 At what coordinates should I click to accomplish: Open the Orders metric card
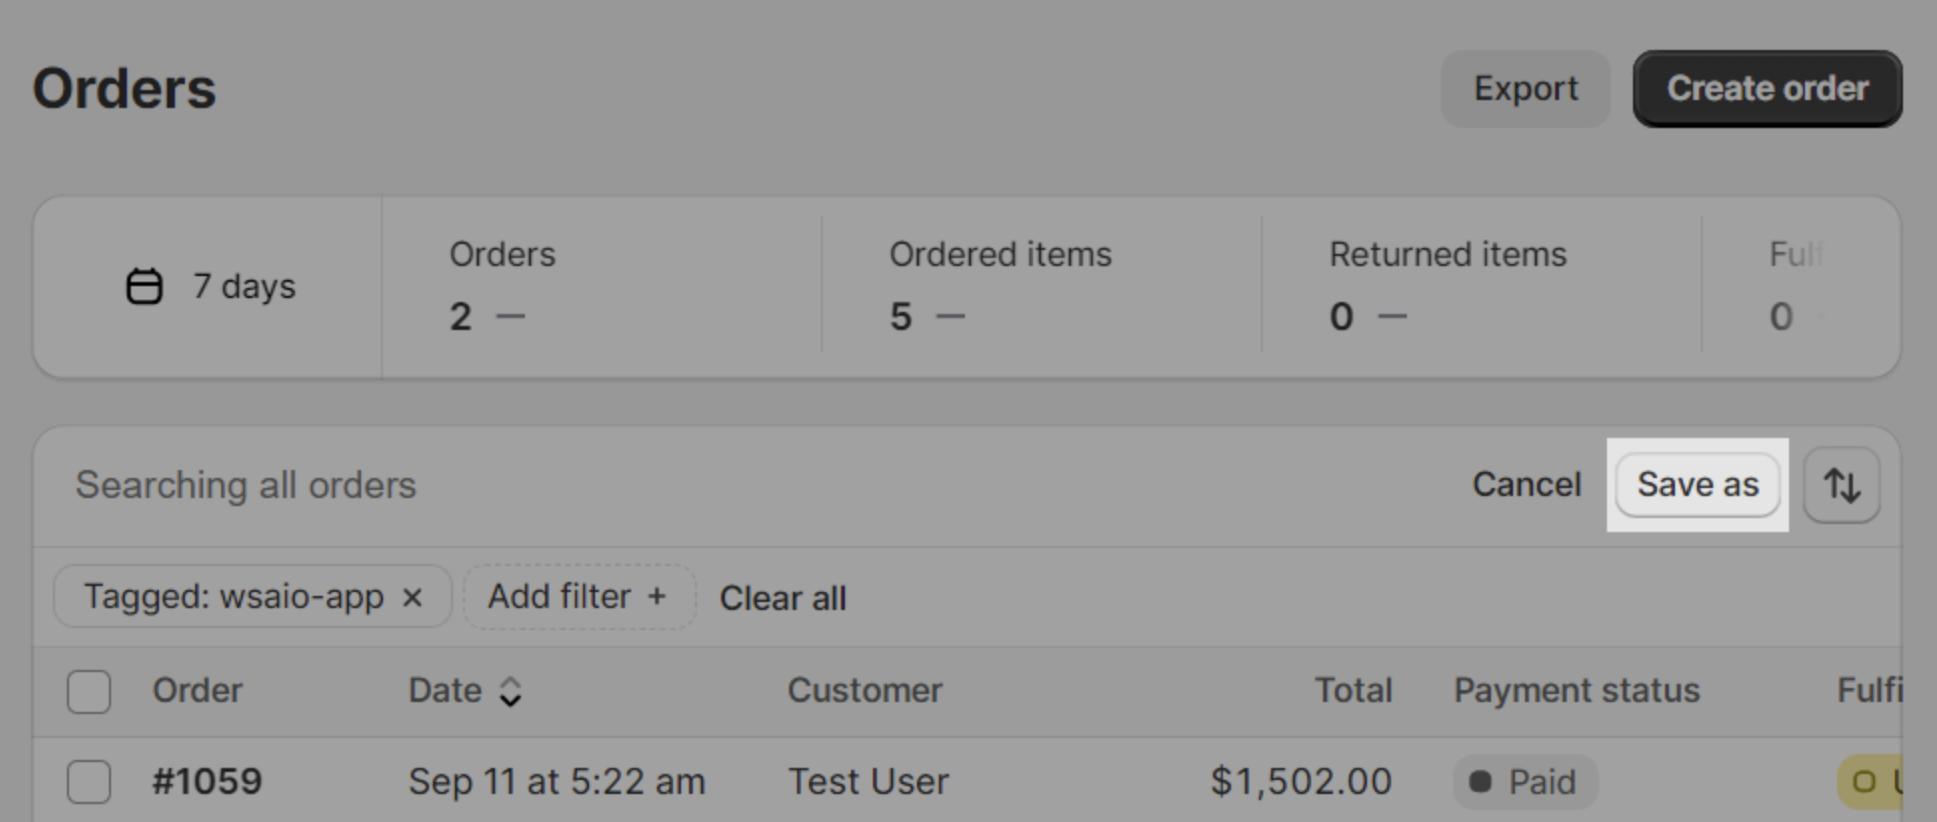pos(602,287)
